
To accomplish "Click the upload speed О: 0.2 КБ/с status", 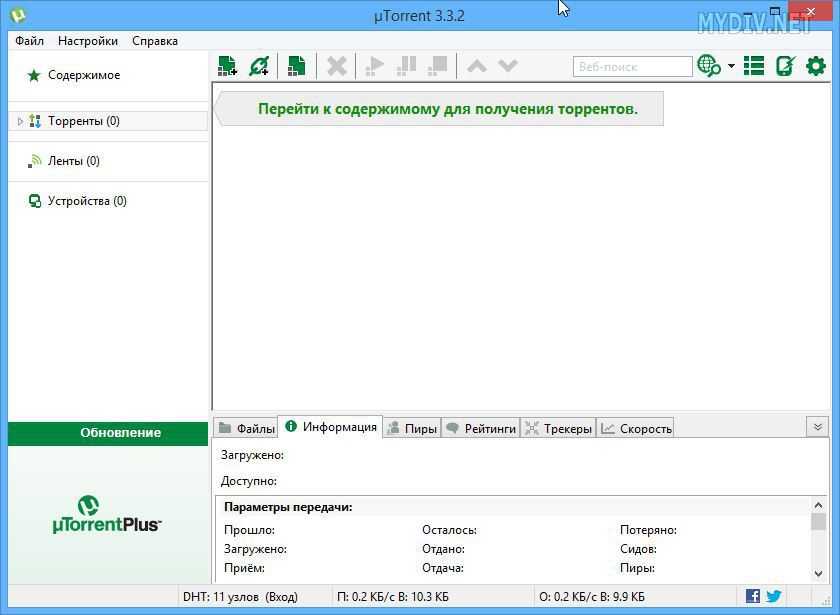I will point(592,596).
